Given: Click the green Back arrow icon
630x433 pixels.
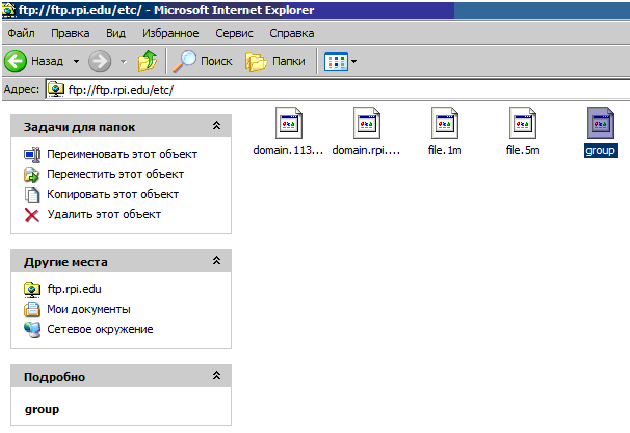Looking at the screenshot, I should [x=15, y=61].
